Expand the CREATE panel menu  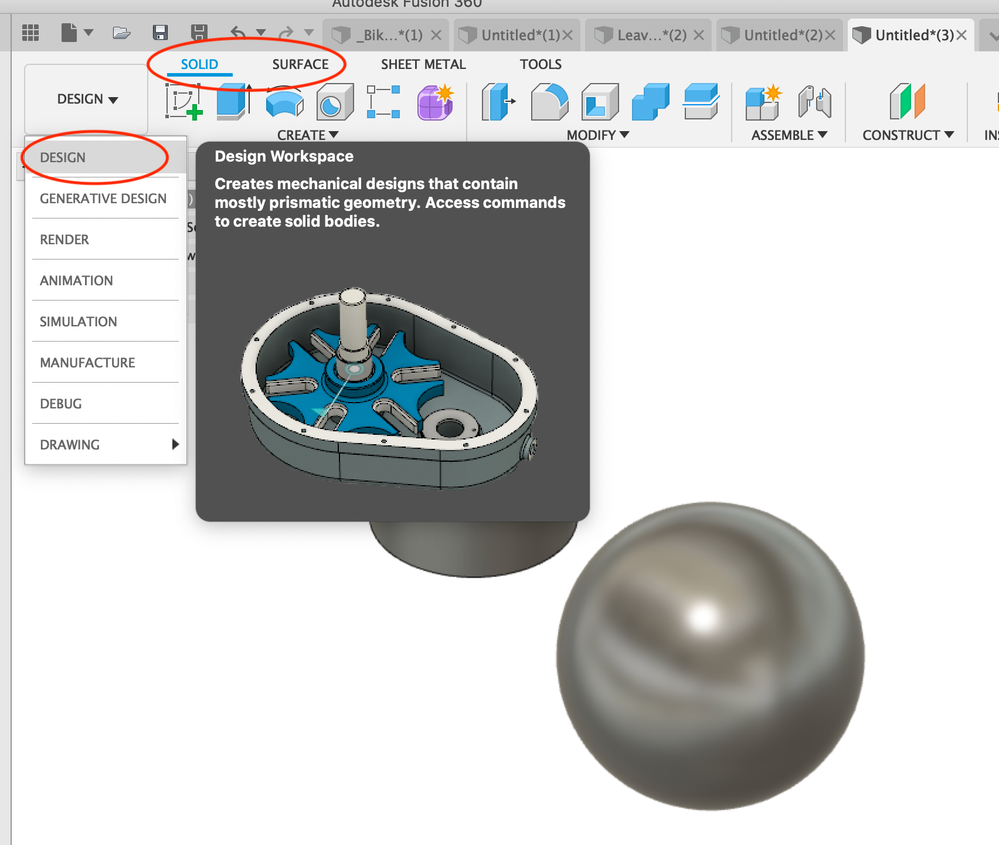(307, 135)
